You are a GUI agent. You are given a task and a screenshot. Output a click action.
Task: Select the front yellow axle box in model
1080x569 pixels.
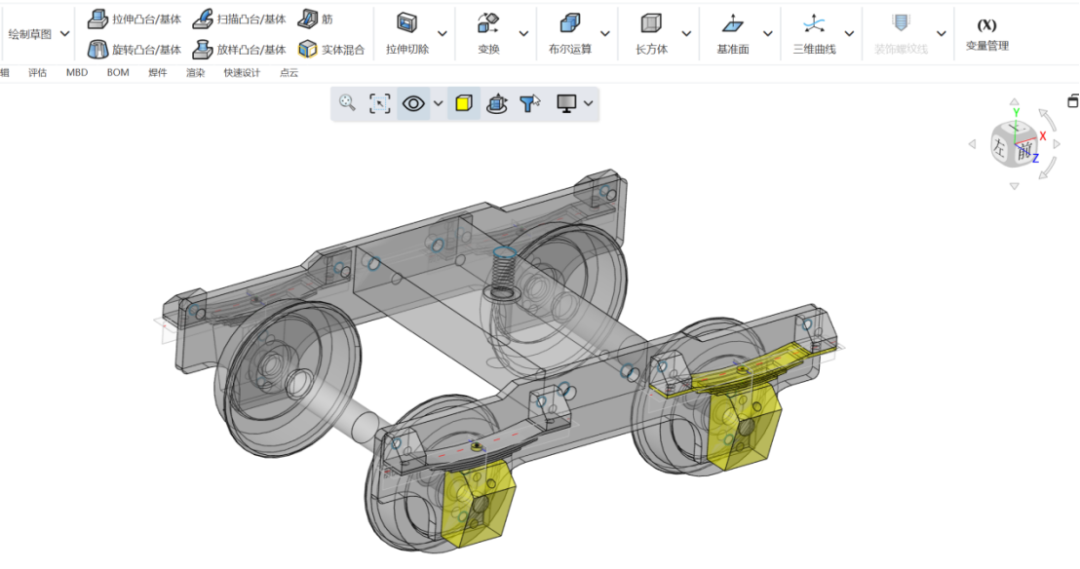(479, 504)
